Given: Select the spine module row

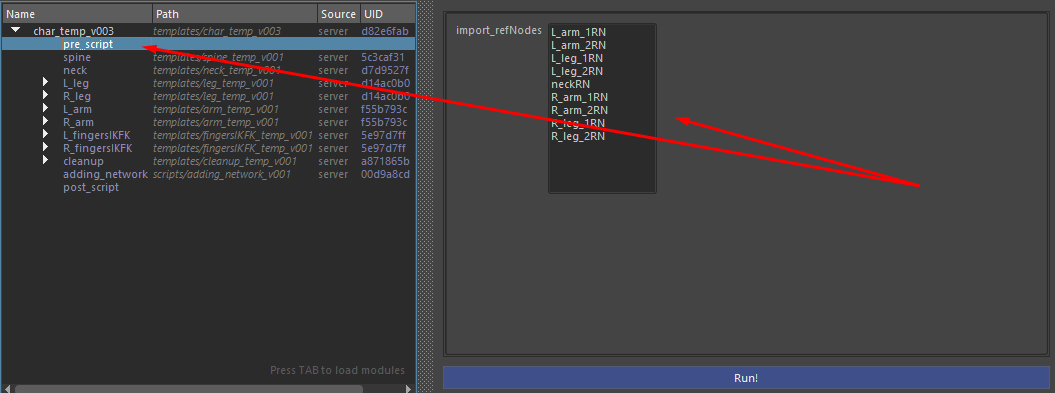Looking at the screenshot, I should tap(208, 57).
